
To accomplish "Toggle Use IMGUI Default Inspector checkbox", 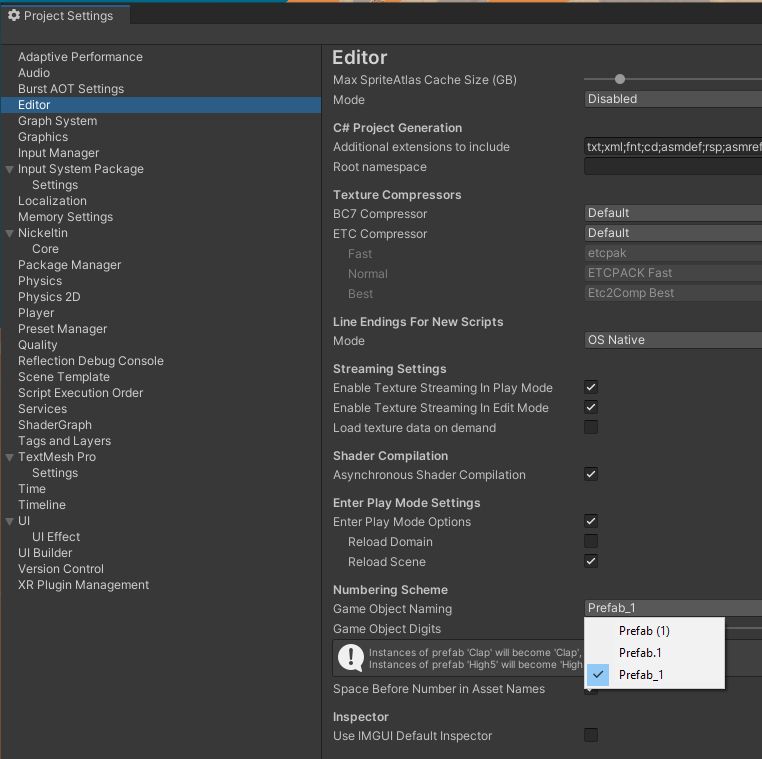I will click(591, 736).
